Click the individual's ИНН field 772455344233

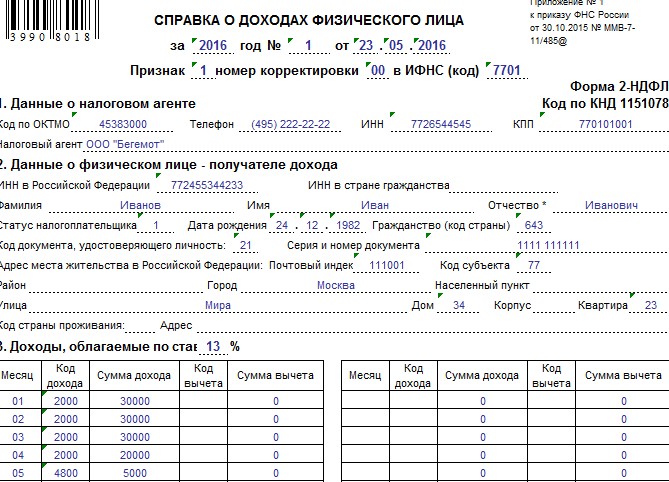coord(207,185)
